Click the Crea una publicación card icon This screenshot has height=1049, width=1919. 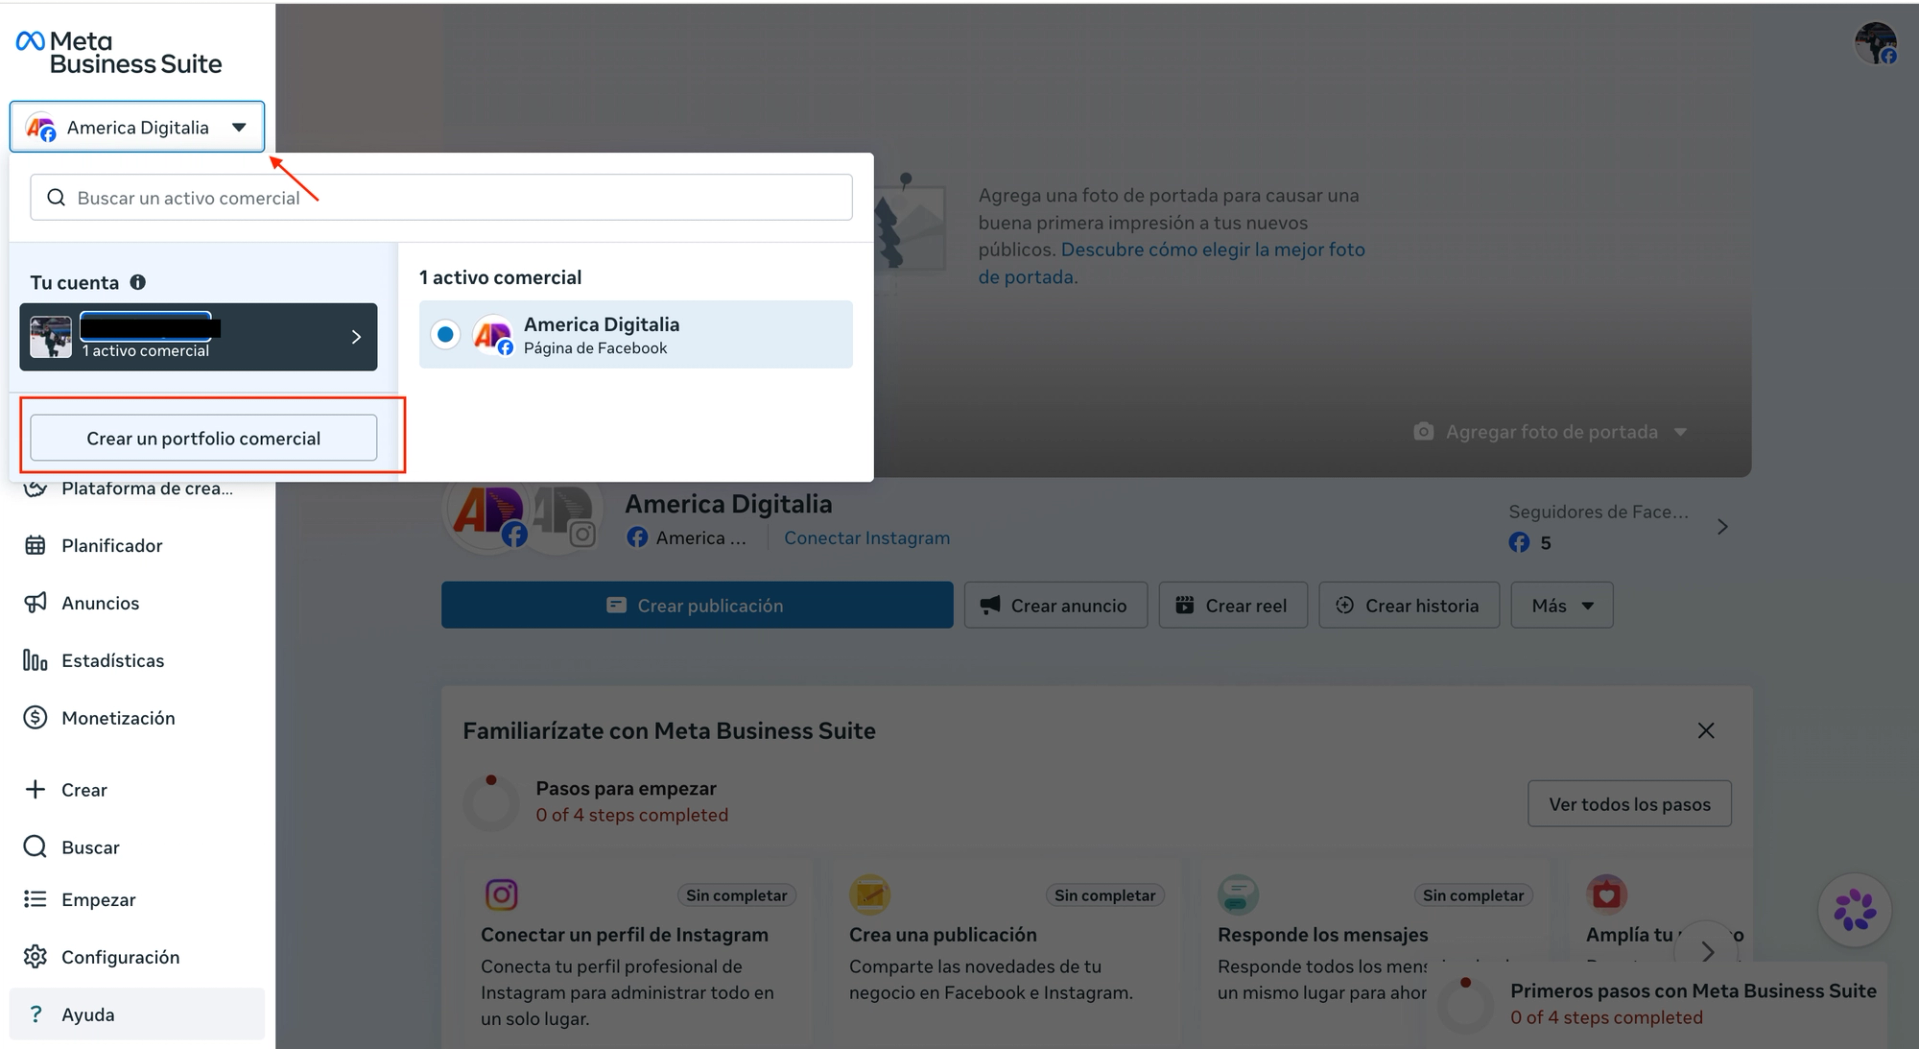click(x=869, y=894)
